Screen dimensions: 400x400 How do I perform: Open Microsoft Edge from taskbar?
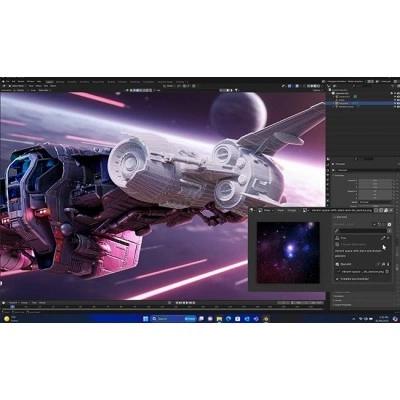[228, 319]
